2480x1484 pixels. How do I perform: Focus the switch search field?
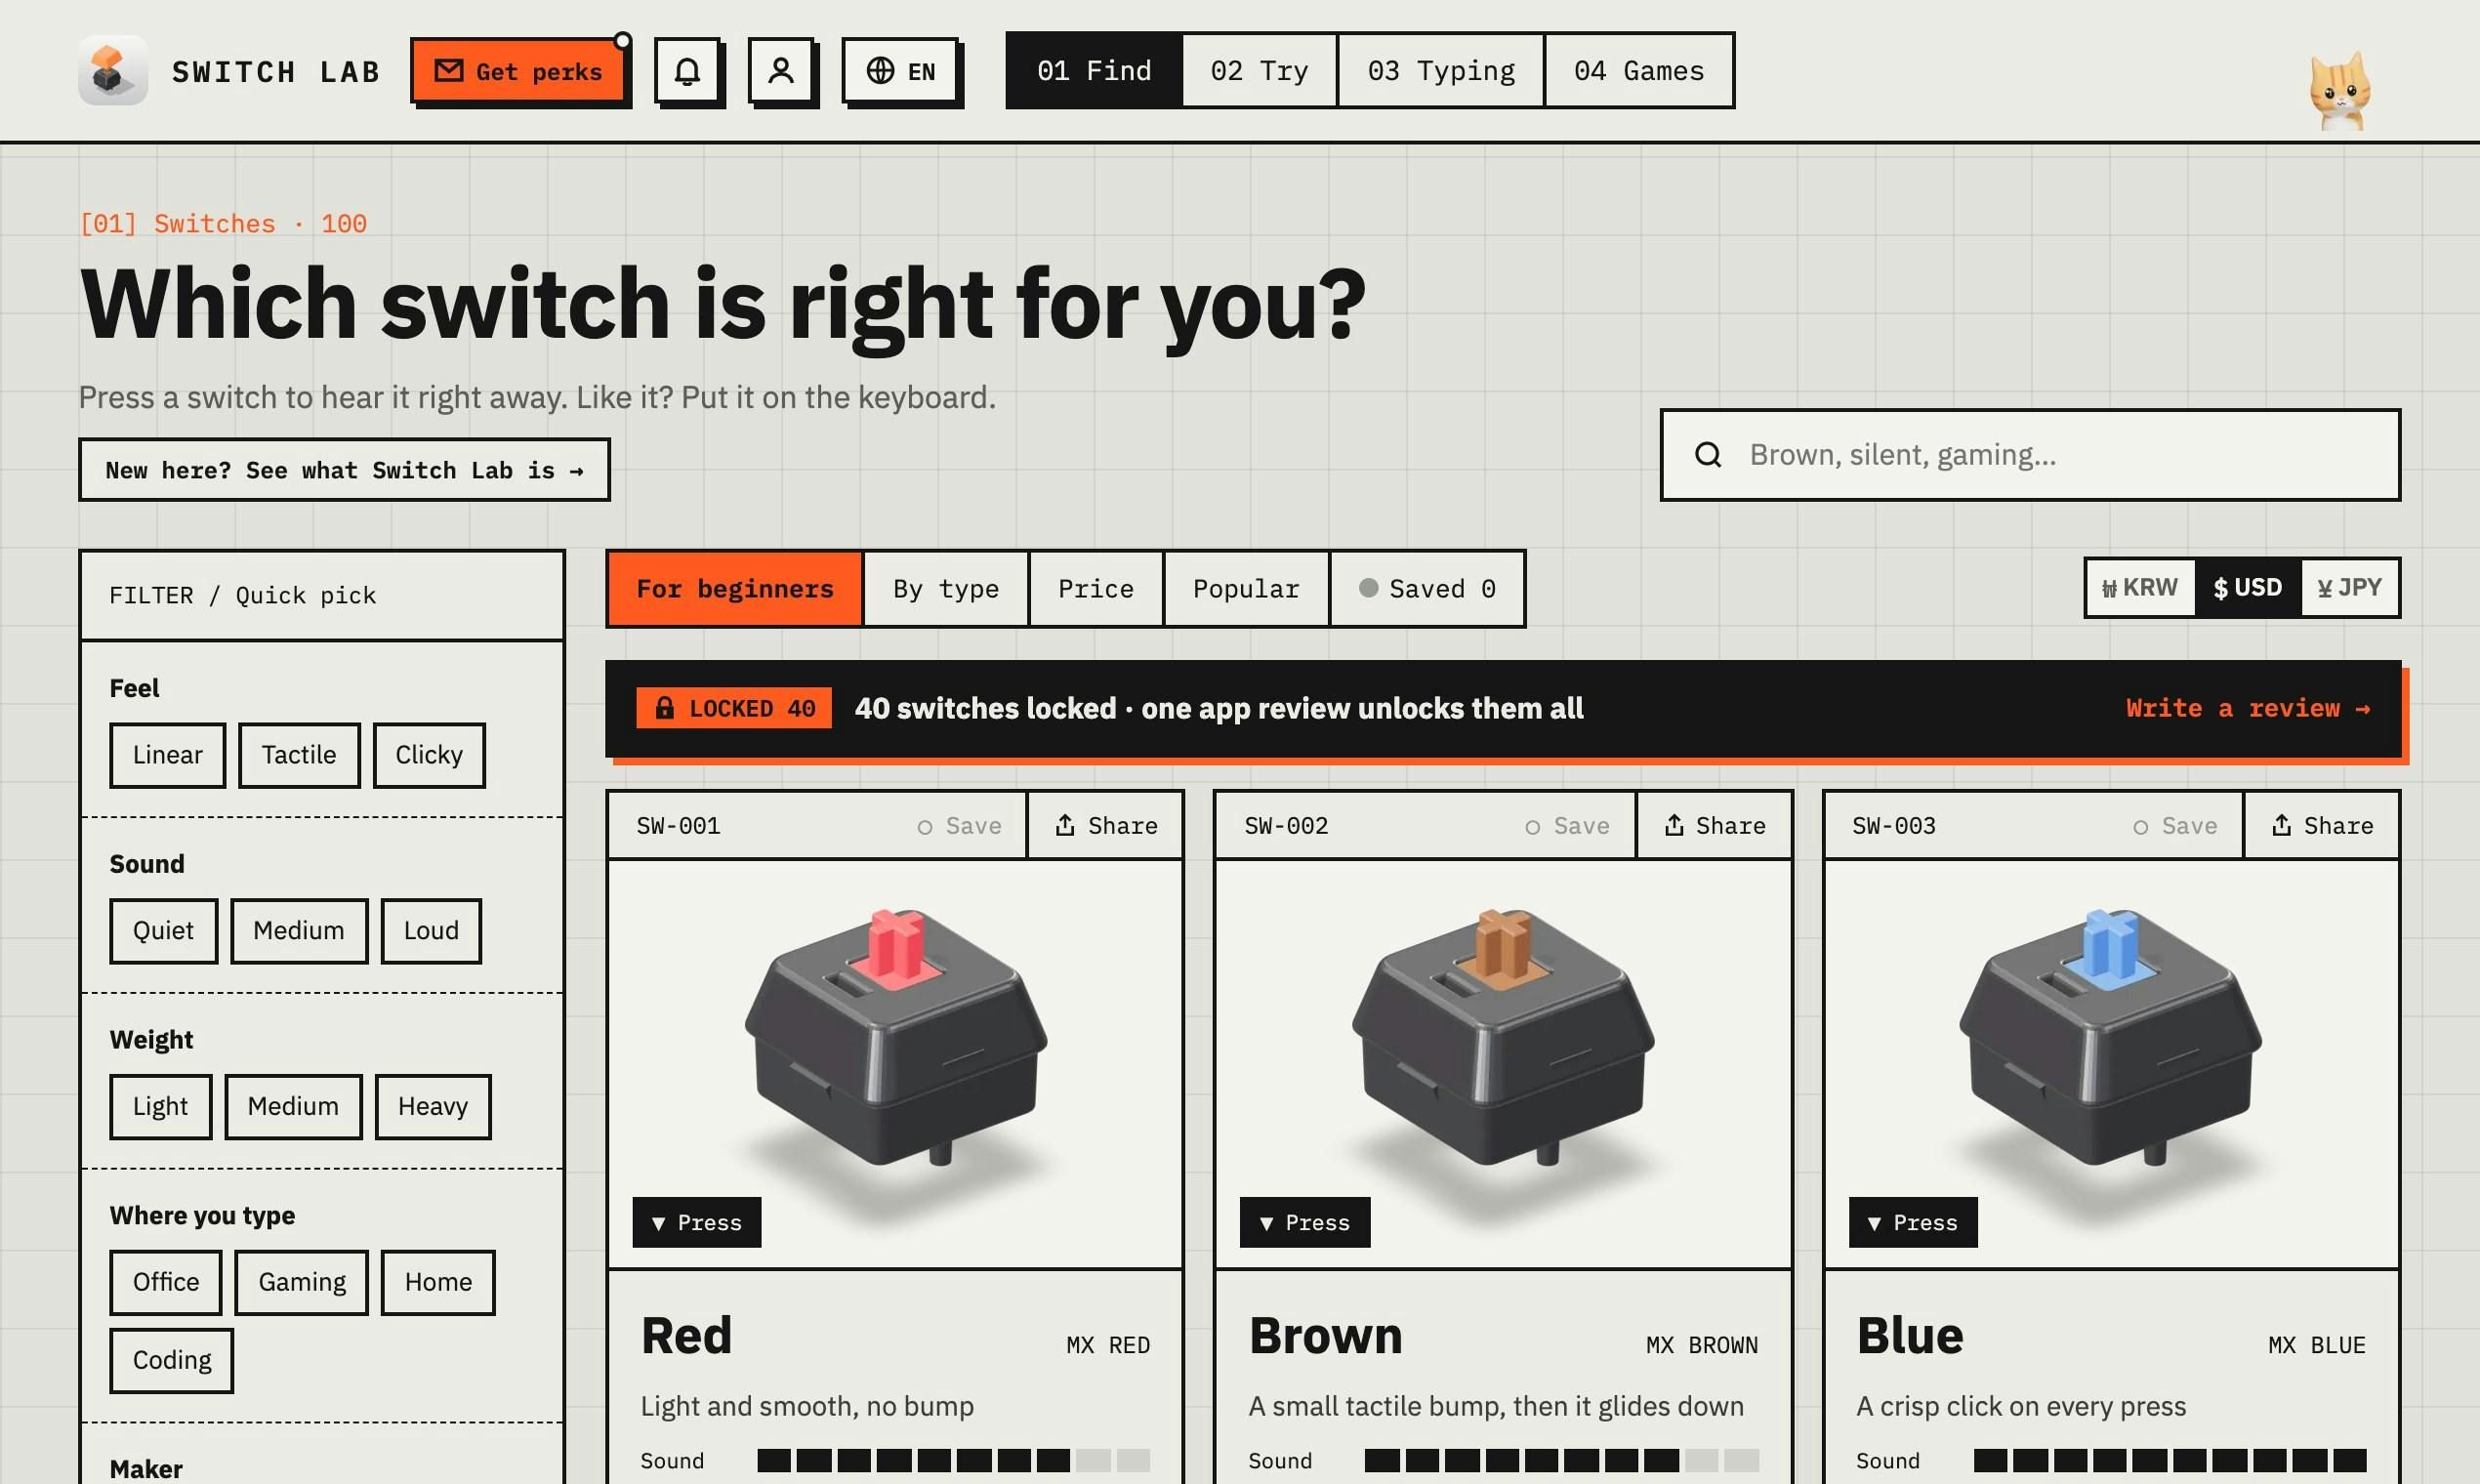click(2030, 455)
